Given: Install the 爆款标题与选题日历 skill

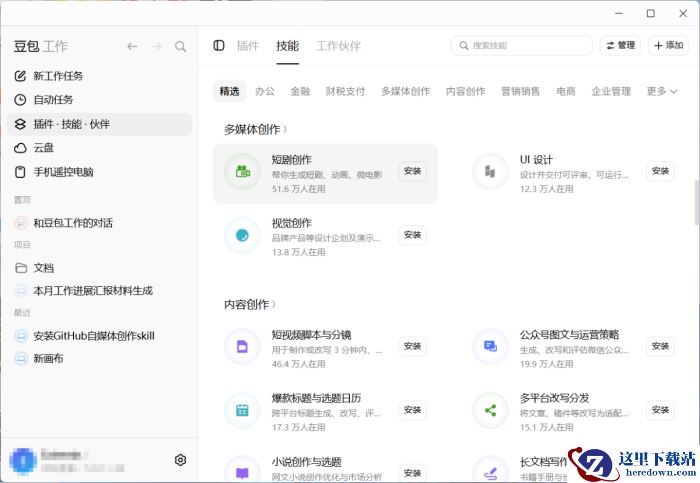Looking at the screenshot, I should point(412,410).
